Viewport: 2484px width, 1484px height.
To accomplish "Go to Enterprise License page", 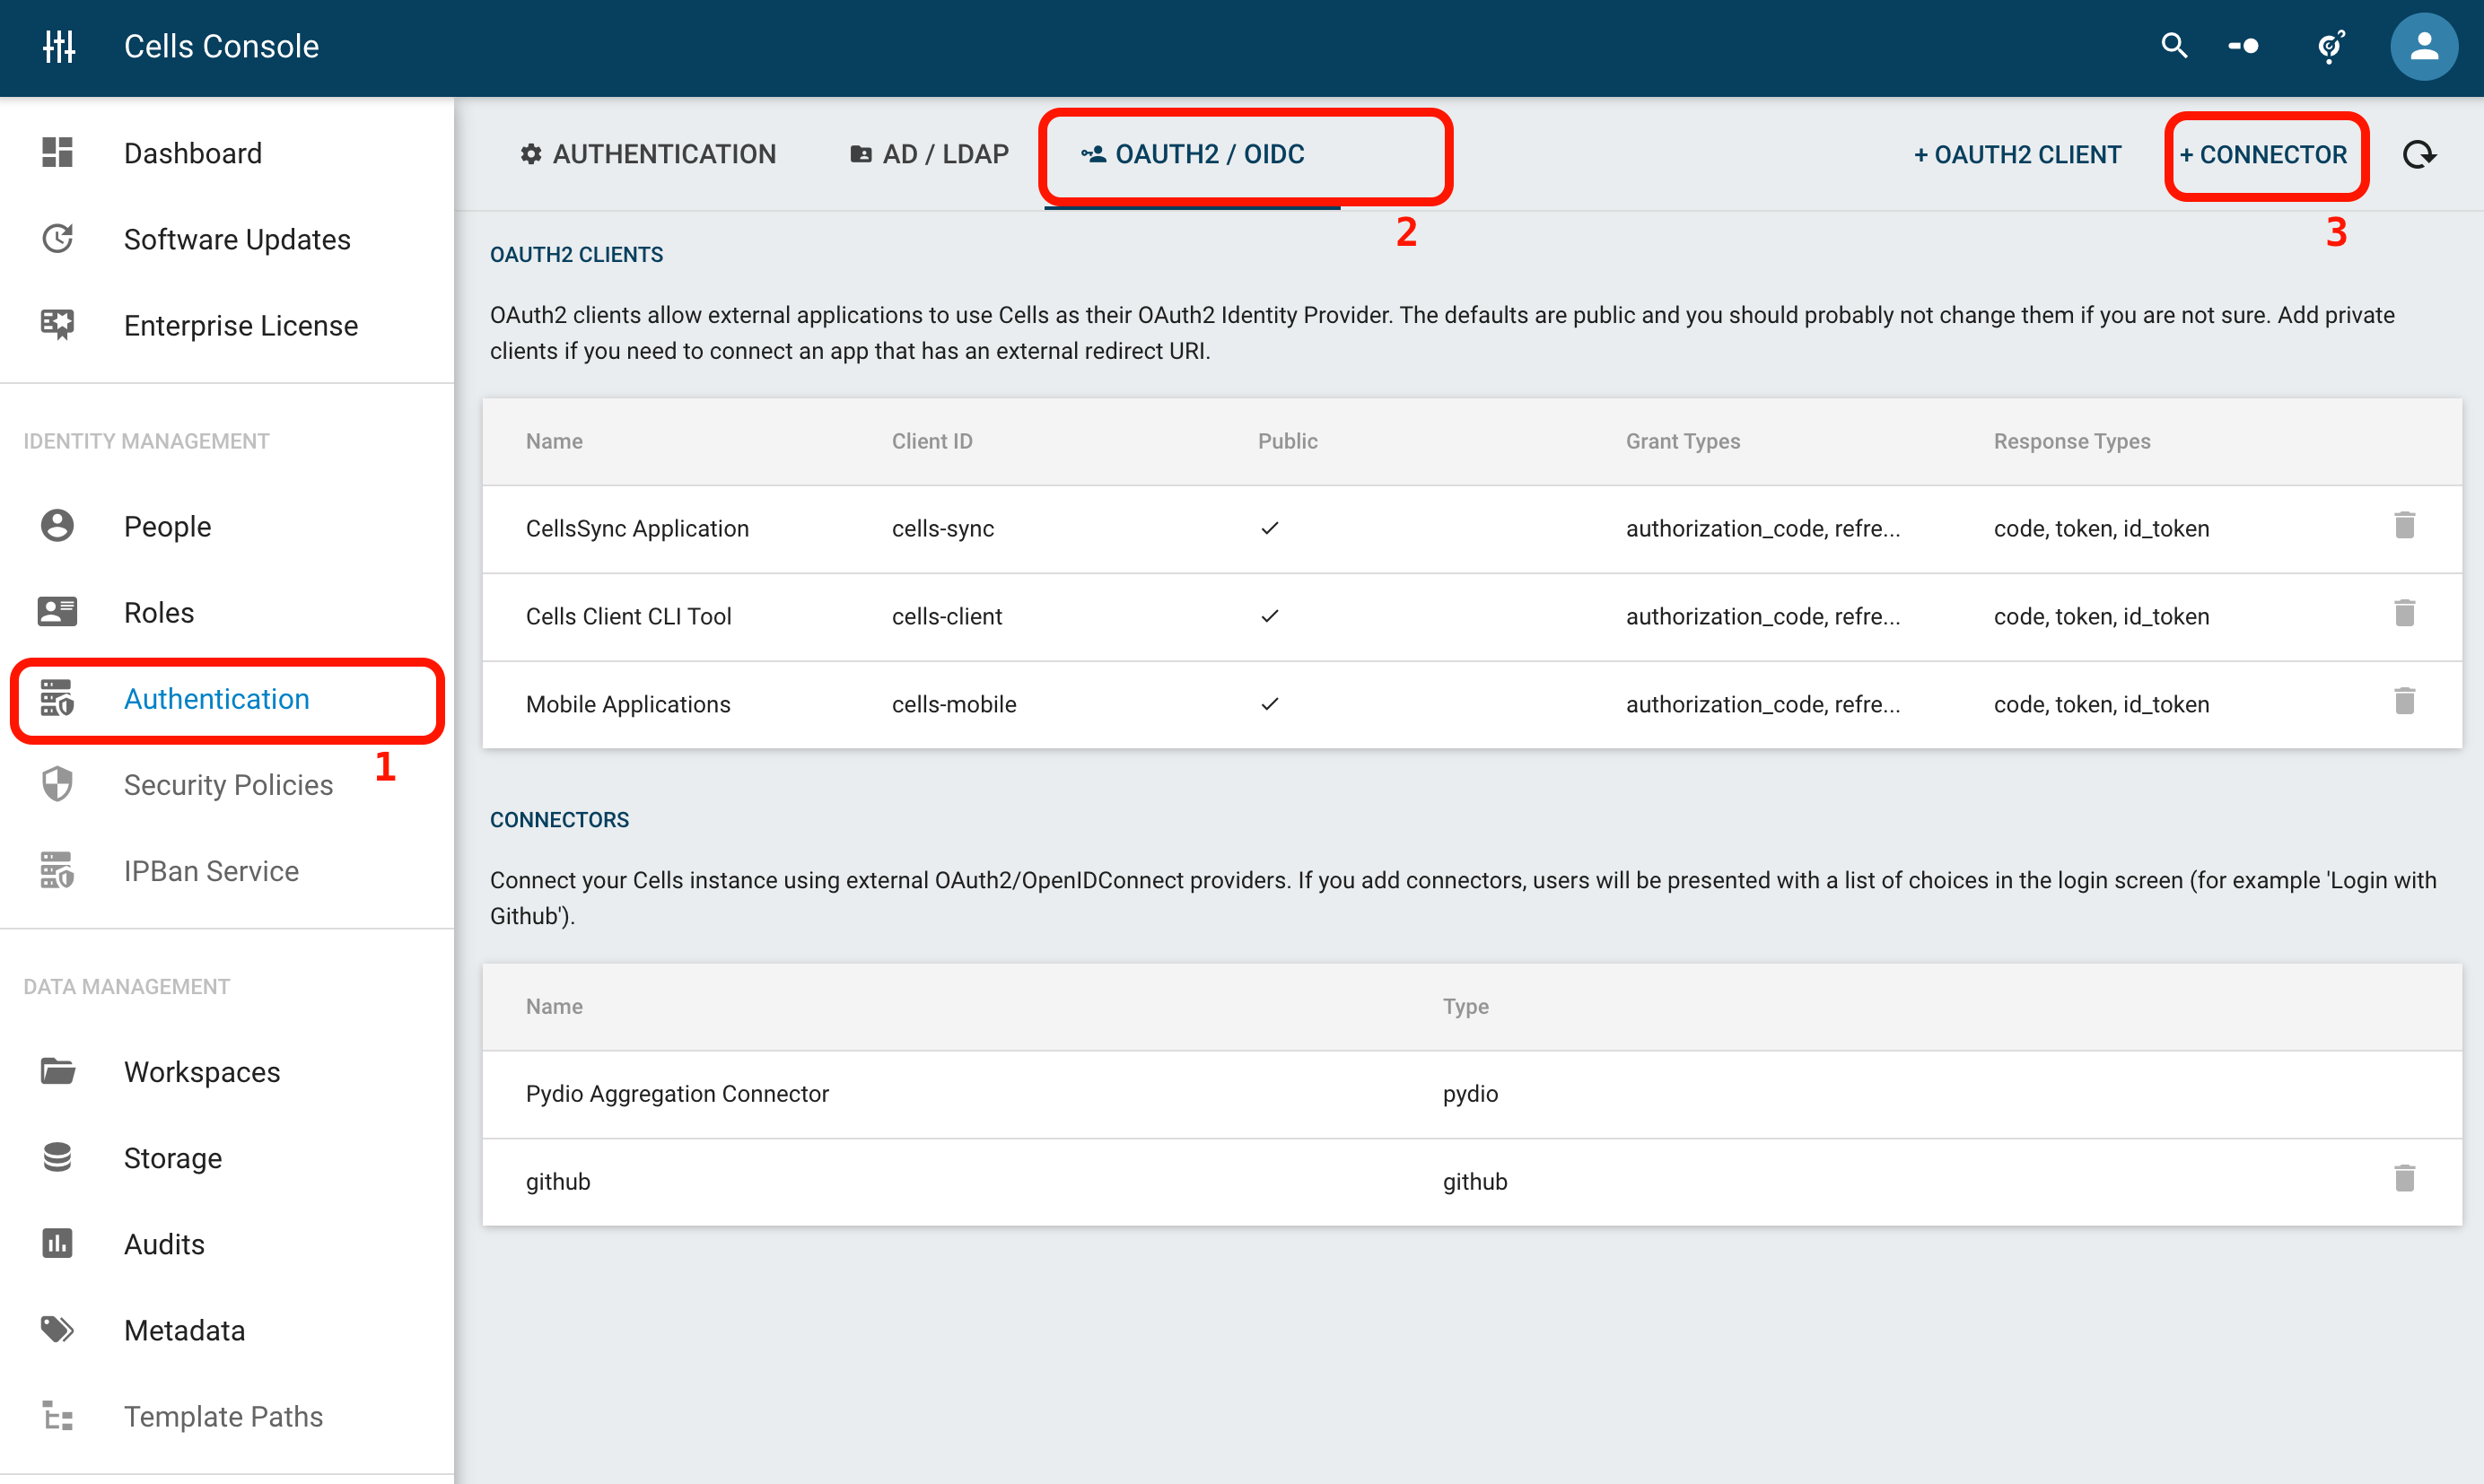I will tap(240, 325).
